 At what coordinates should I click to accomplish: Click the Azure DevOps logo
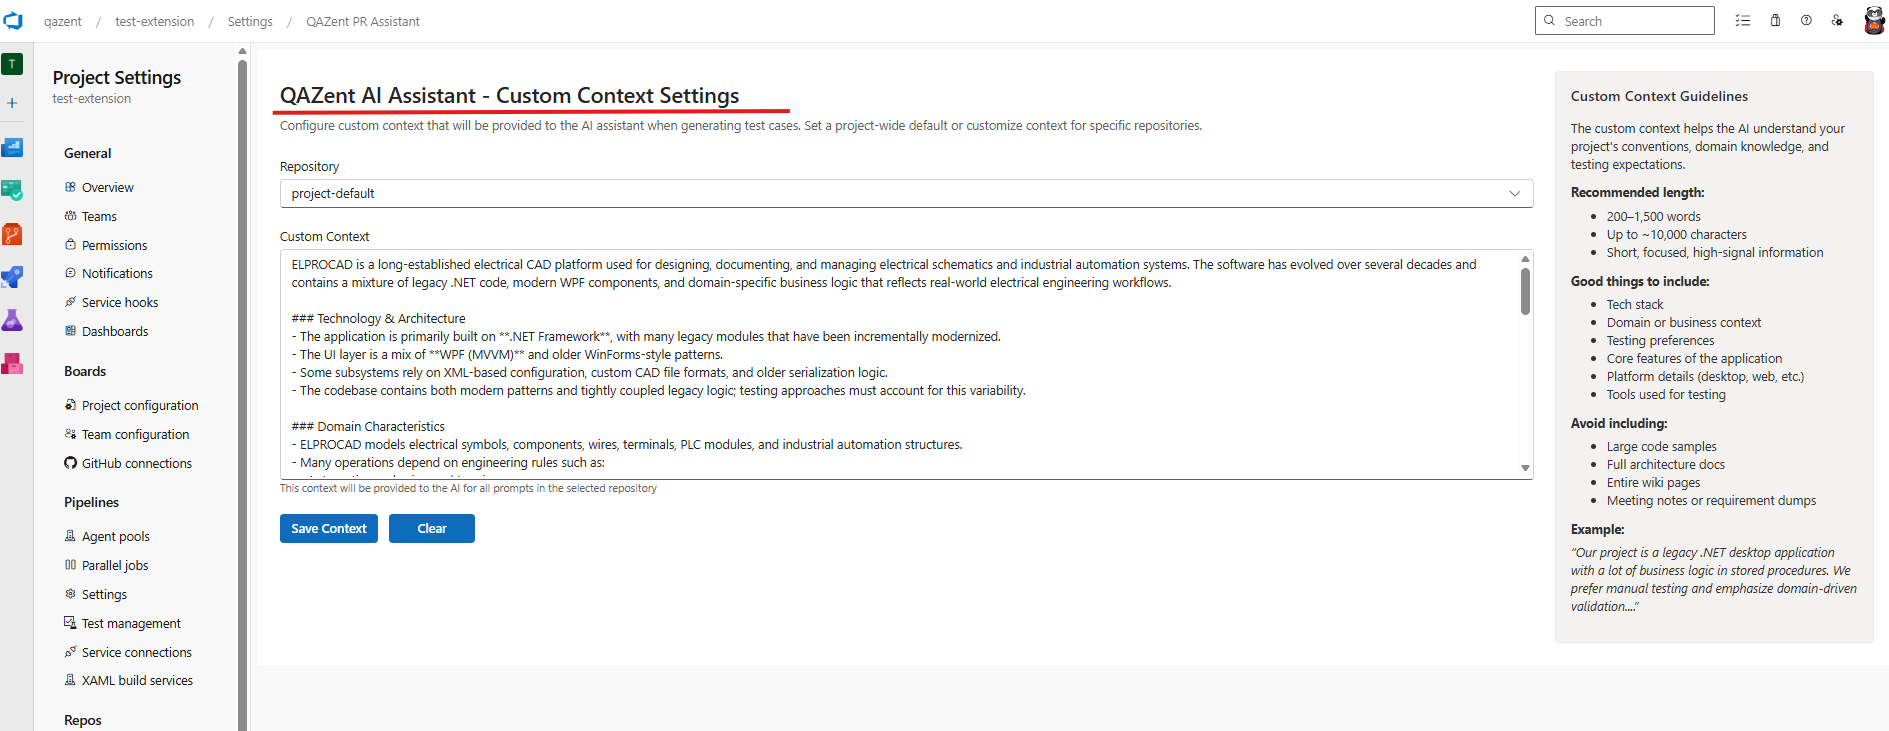tap(13, 20)
